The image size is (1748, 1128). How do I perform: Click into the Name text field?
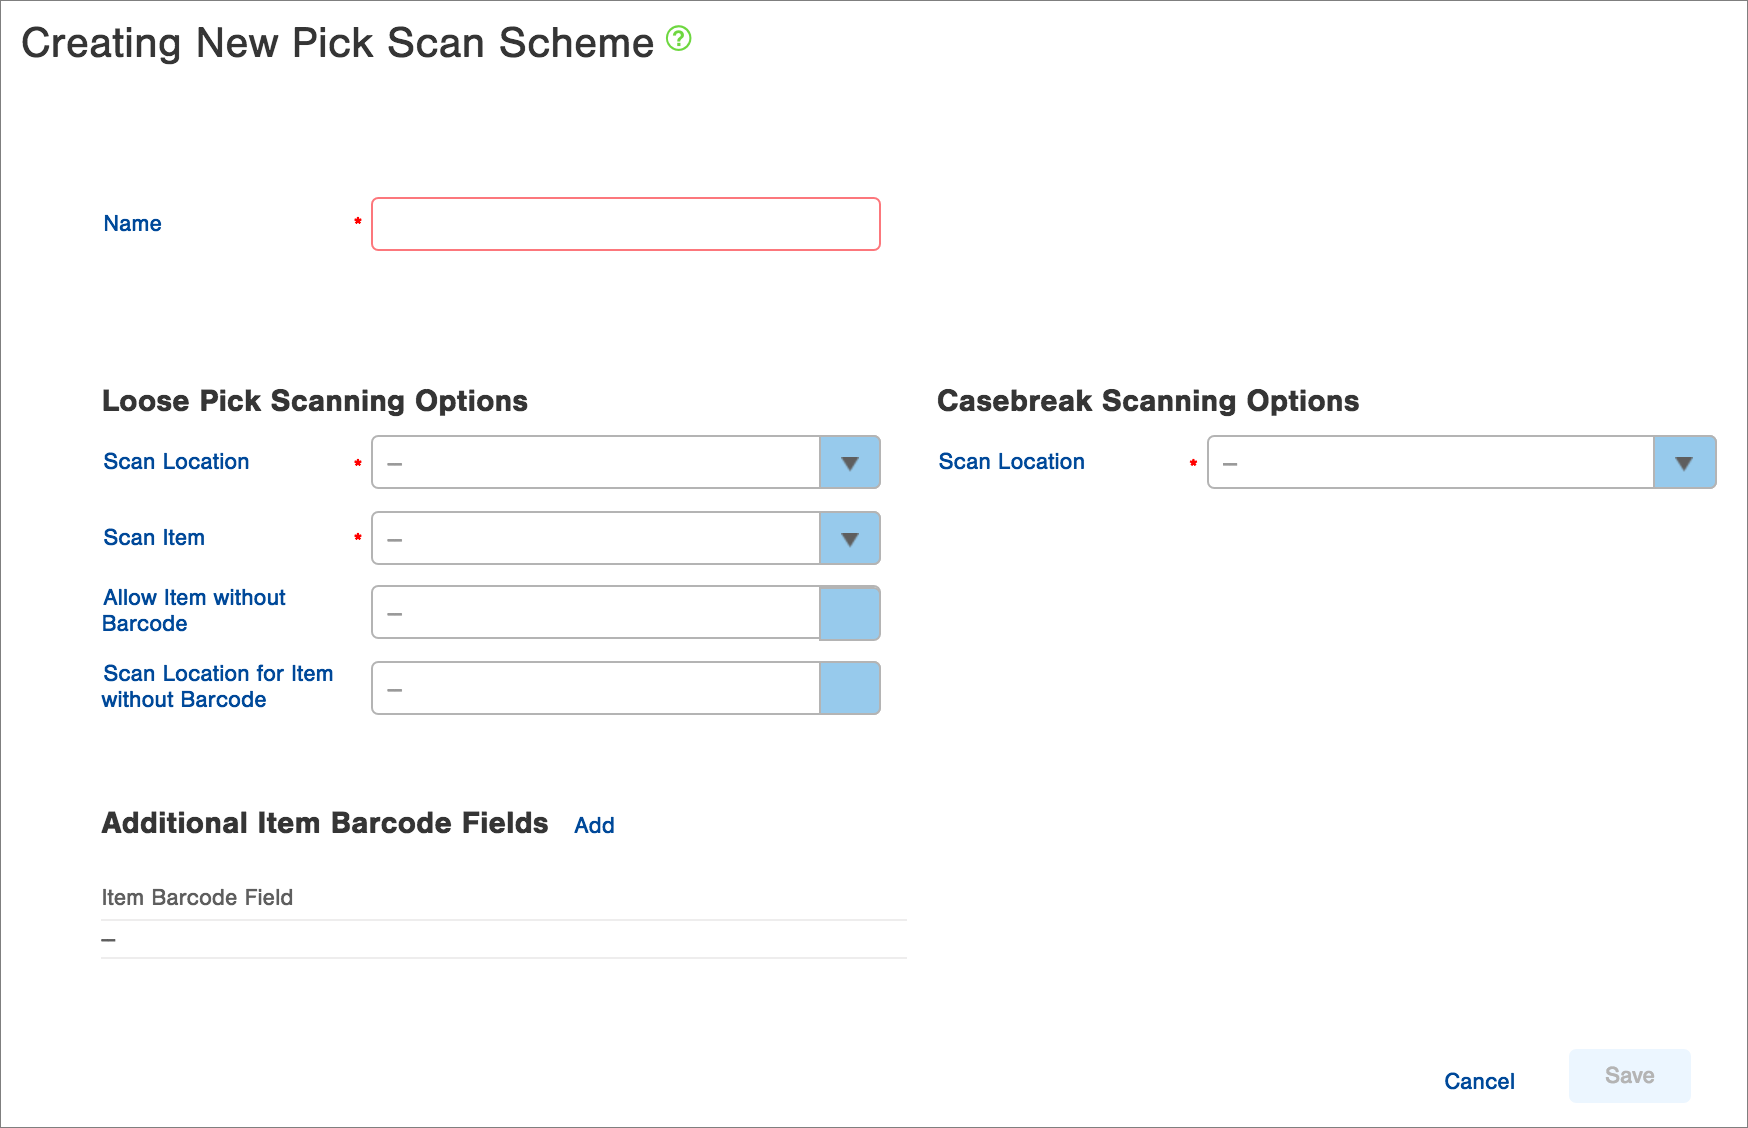(x=624, y=224)
